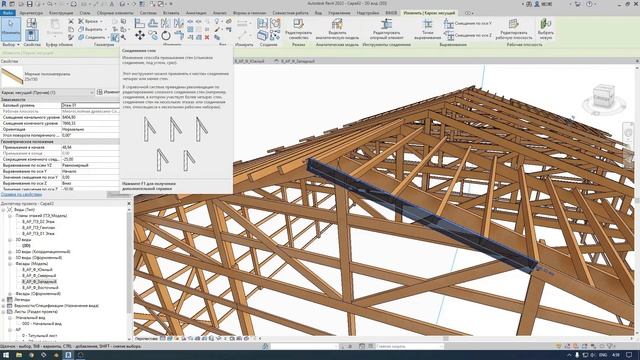The width and height of the screenshot is (640, 360).
Task: Click the Save icon in quick access toolbar
Action: tap(29, 4)
